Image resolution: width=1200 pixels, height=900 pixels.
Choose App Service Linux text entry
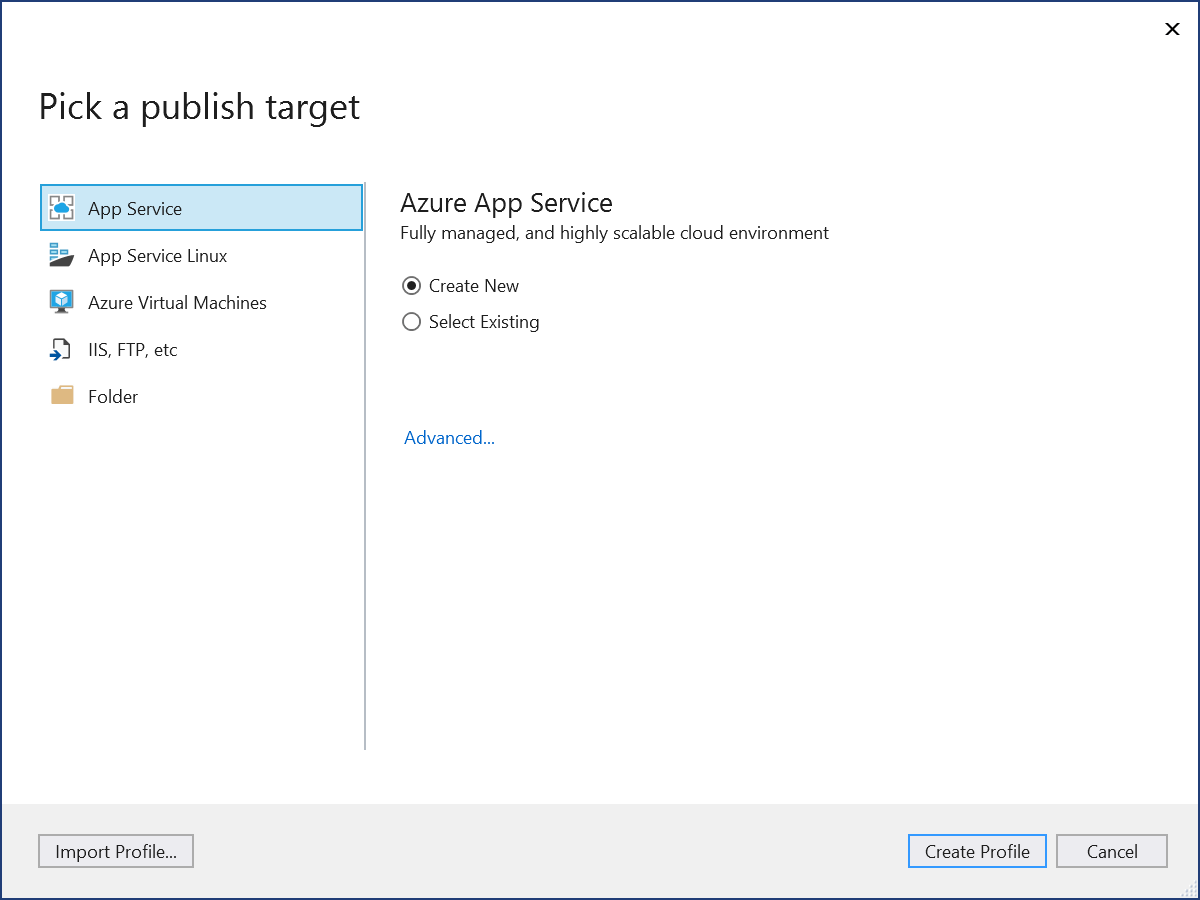point(157,256)
